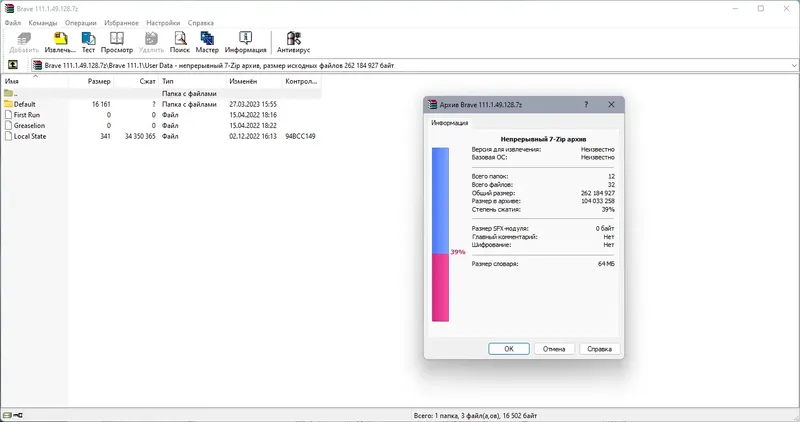Select the First Run file icon
Screen dimensions: 800x422
[8, 115]
